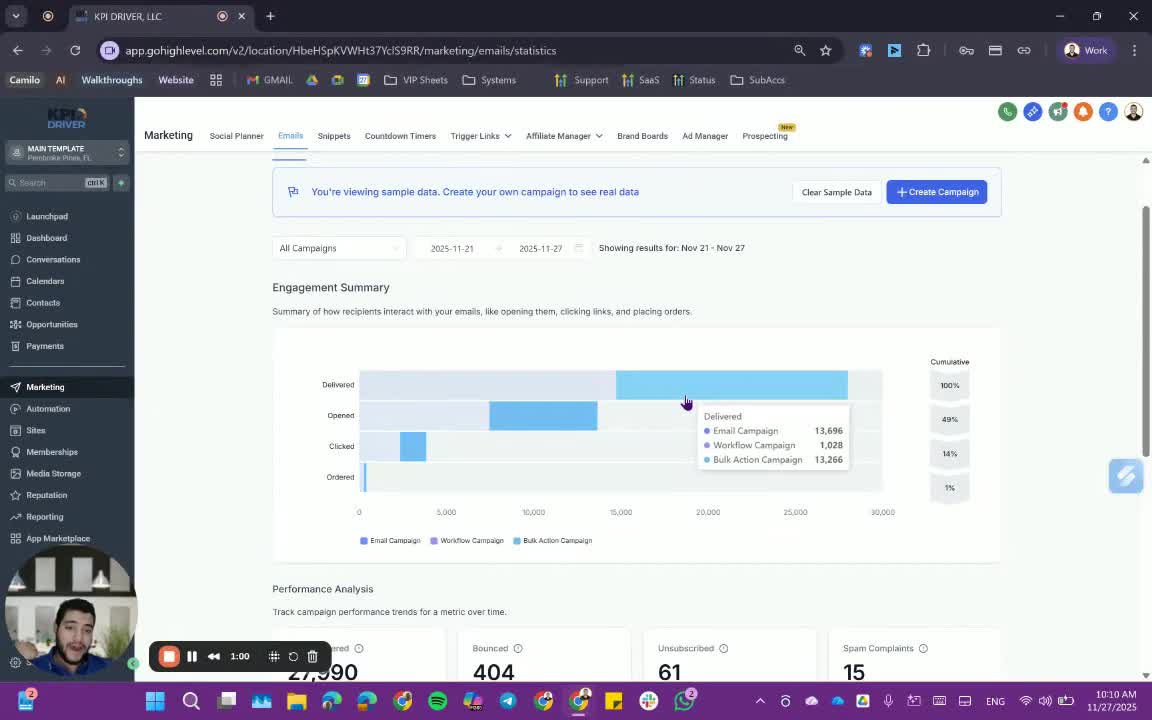Click the Clear Sample Data button
The height and width of the screenshot is (720, 1152).
(836, 192)
